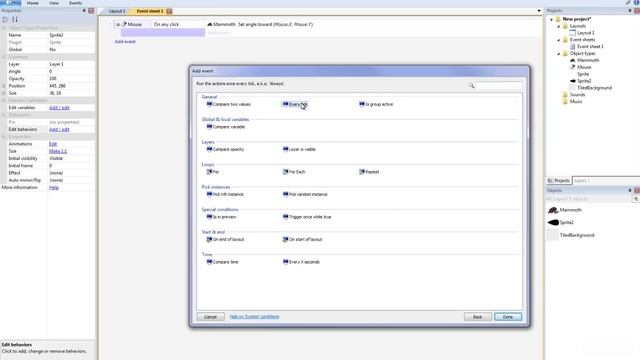Open the Help link in Properties
The image size is (640, 360).
(x=54, y=187)
